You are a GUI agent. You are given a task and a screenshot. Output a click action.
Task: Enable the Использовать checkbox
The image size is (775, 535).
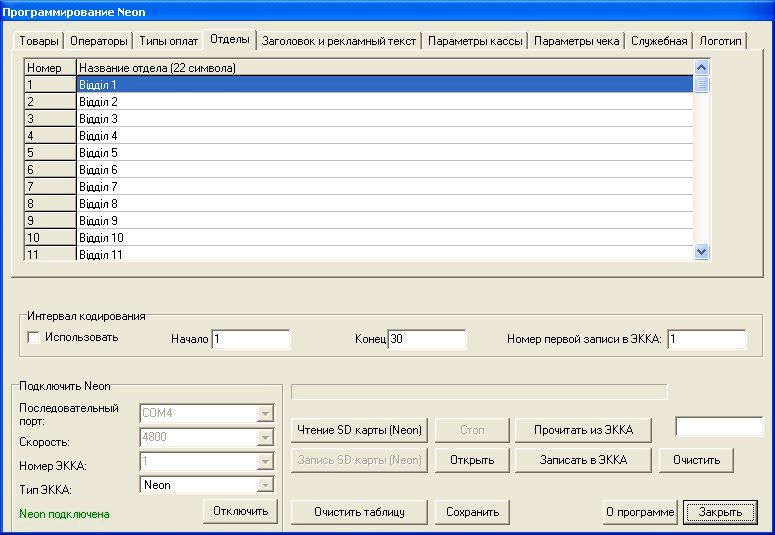[34, 337]
